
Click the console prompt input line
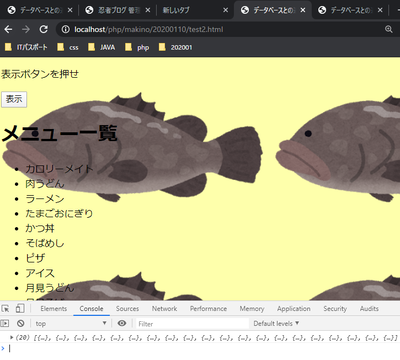click(203, 349)
